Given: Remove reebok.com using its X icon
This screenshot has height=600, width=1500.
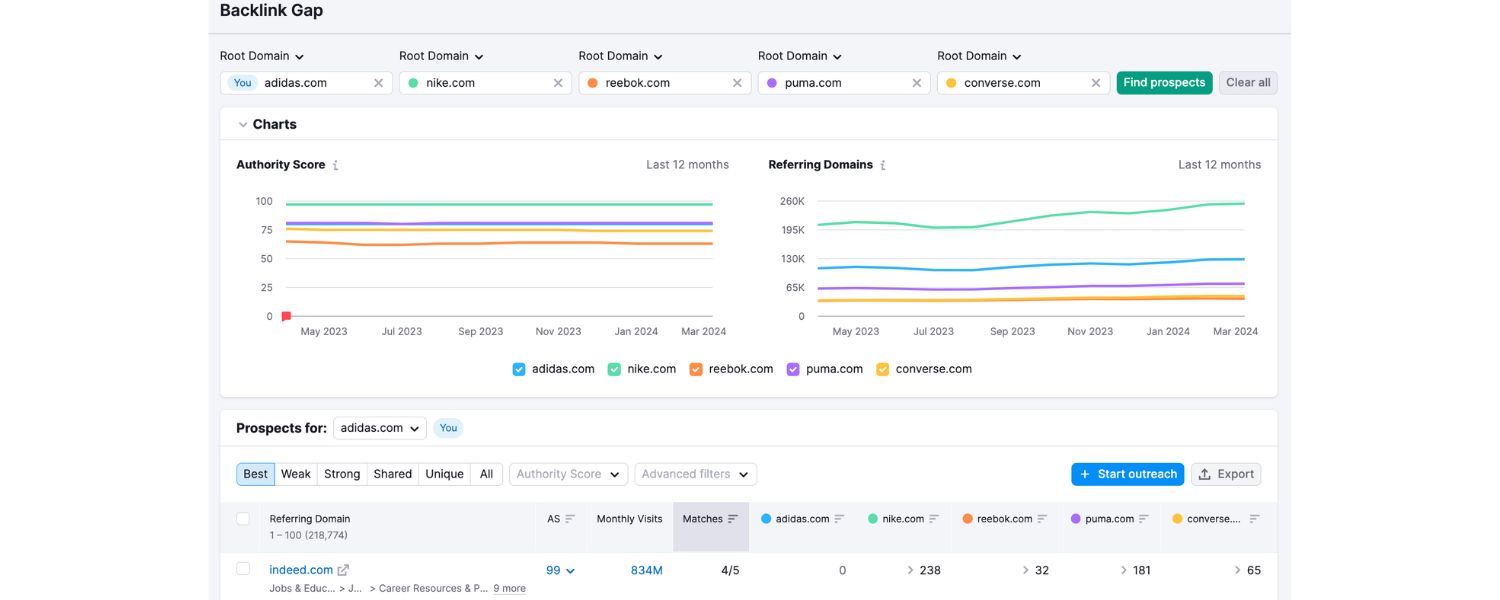Looking at the screenshot, I should pyautogui.click(x=737, y=83).
